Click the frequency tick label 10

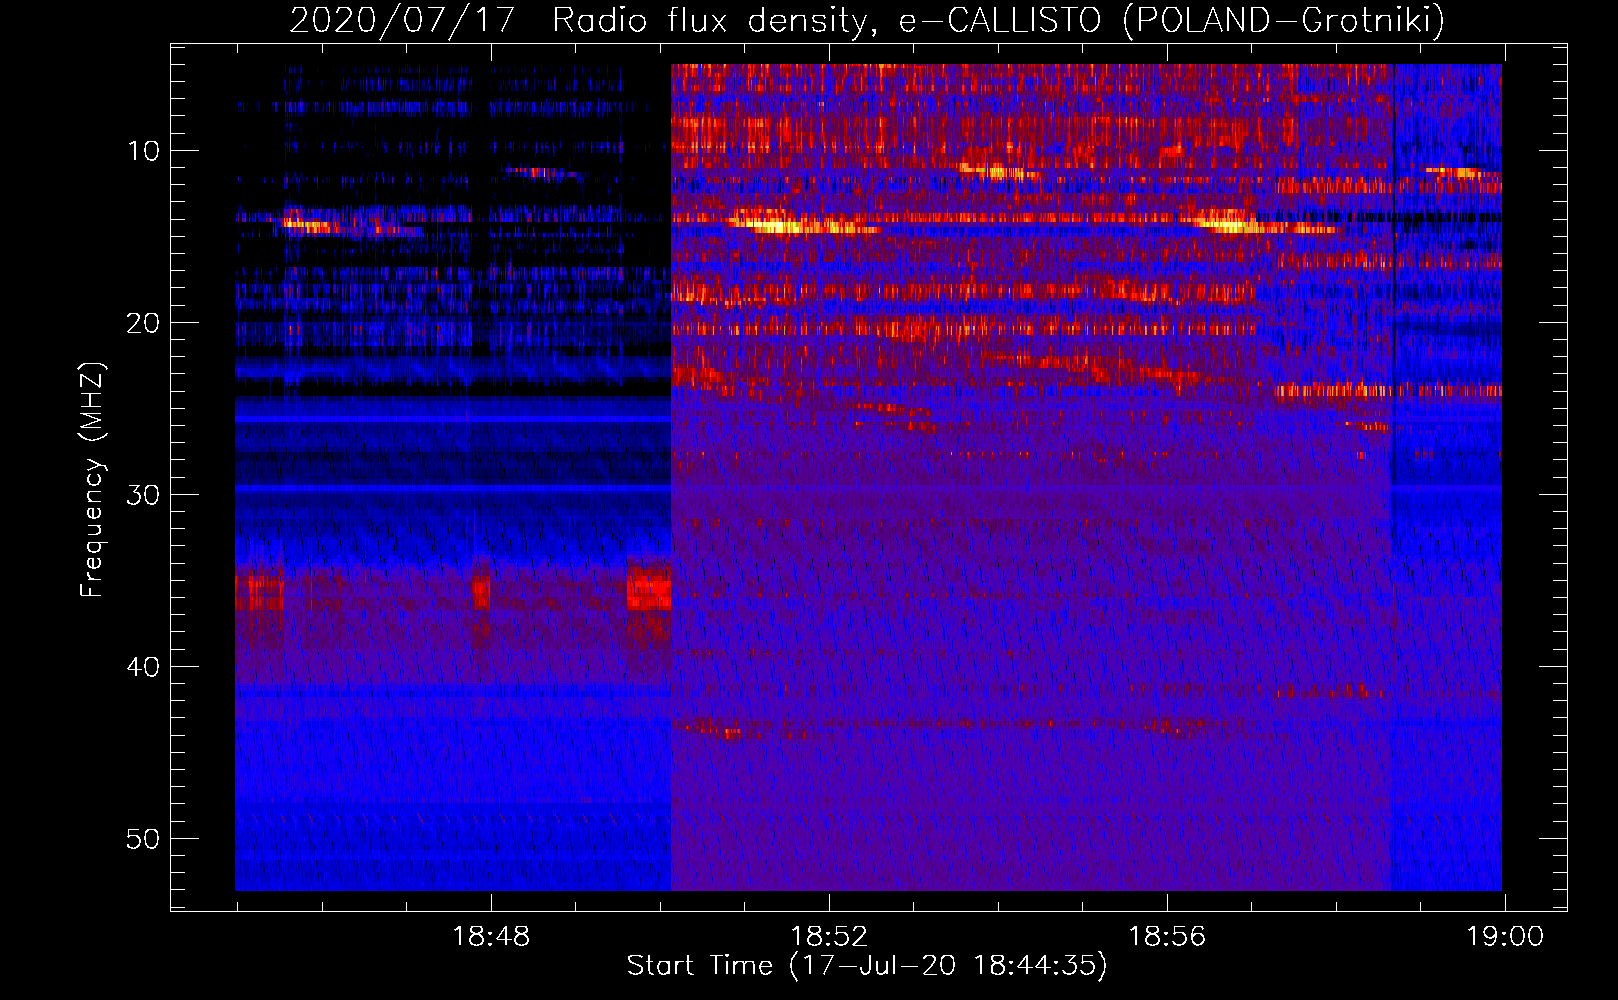tap(144, 151)
